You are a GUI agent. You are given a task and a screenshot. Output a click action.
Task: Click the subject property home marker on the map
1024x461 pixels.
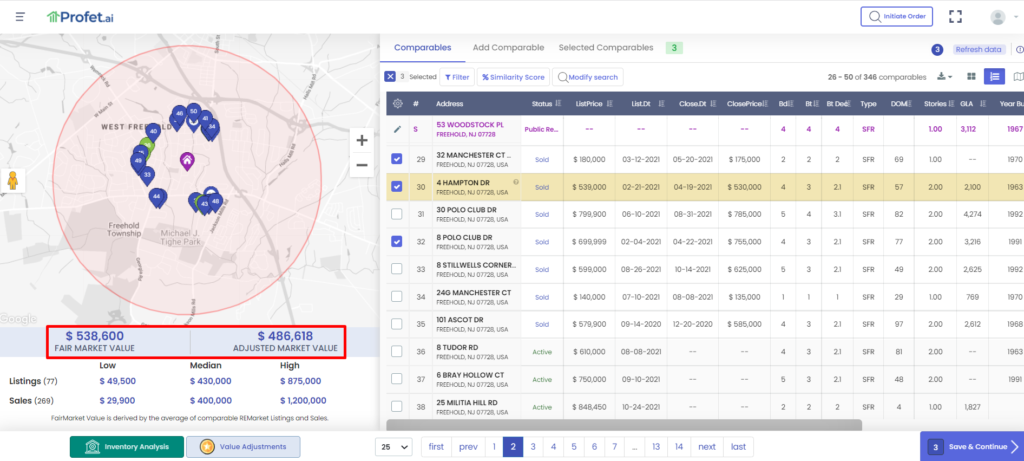187,161
